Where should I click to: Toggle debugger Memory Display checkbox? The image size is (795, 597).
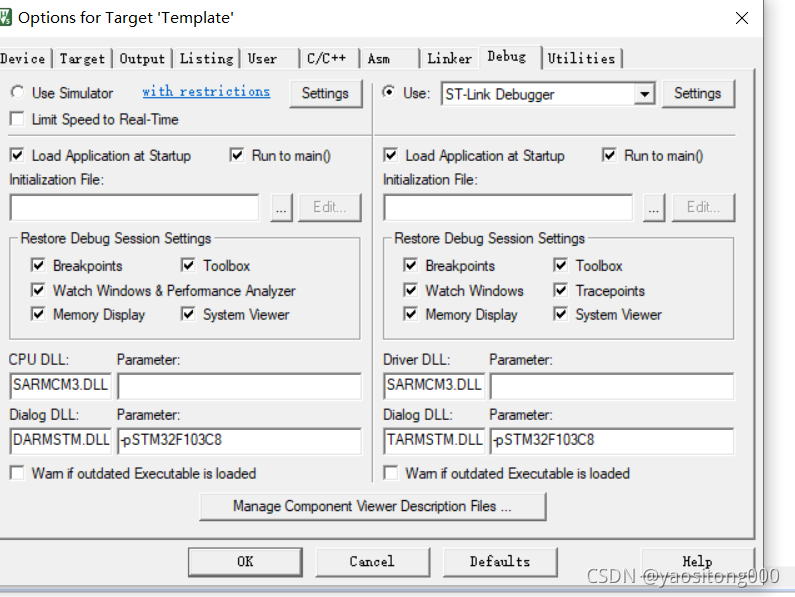(x=411, y=314)
